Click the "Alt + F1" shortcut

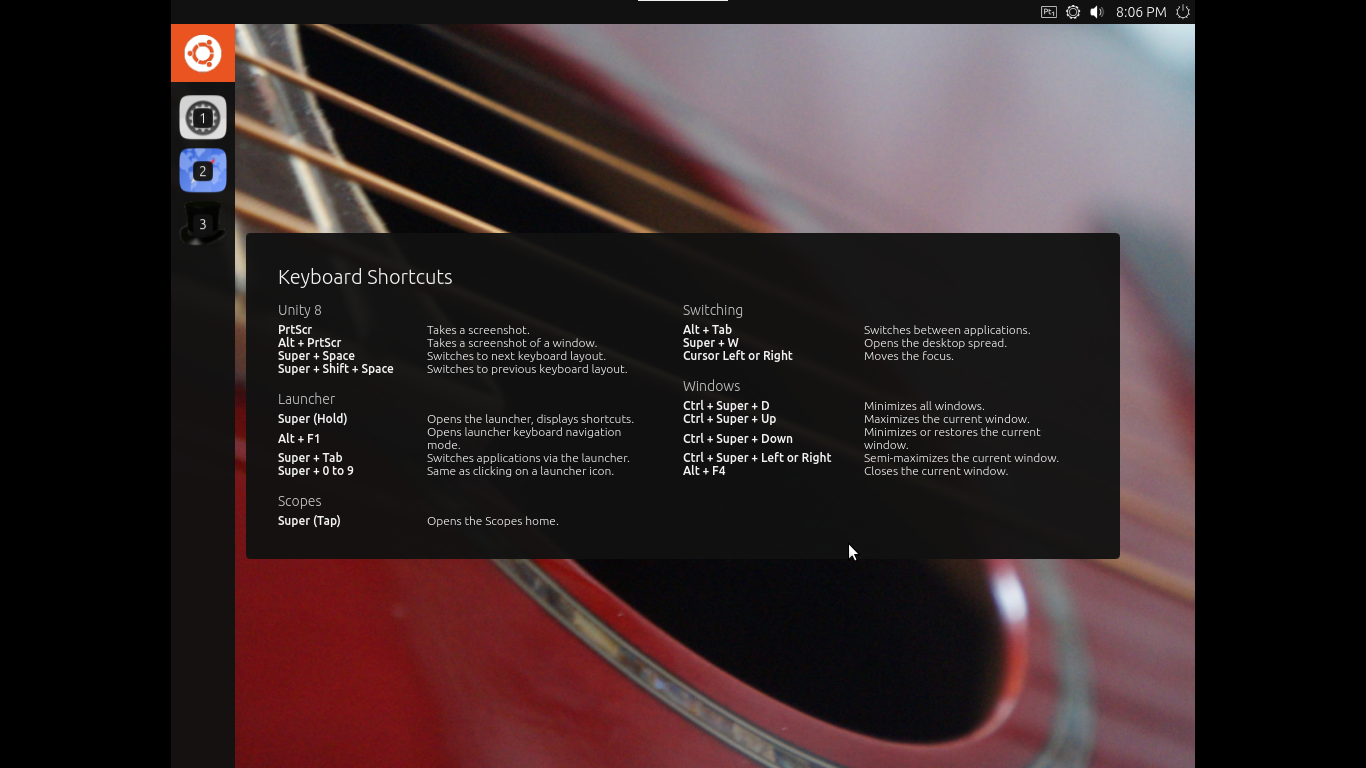point(299,439)
